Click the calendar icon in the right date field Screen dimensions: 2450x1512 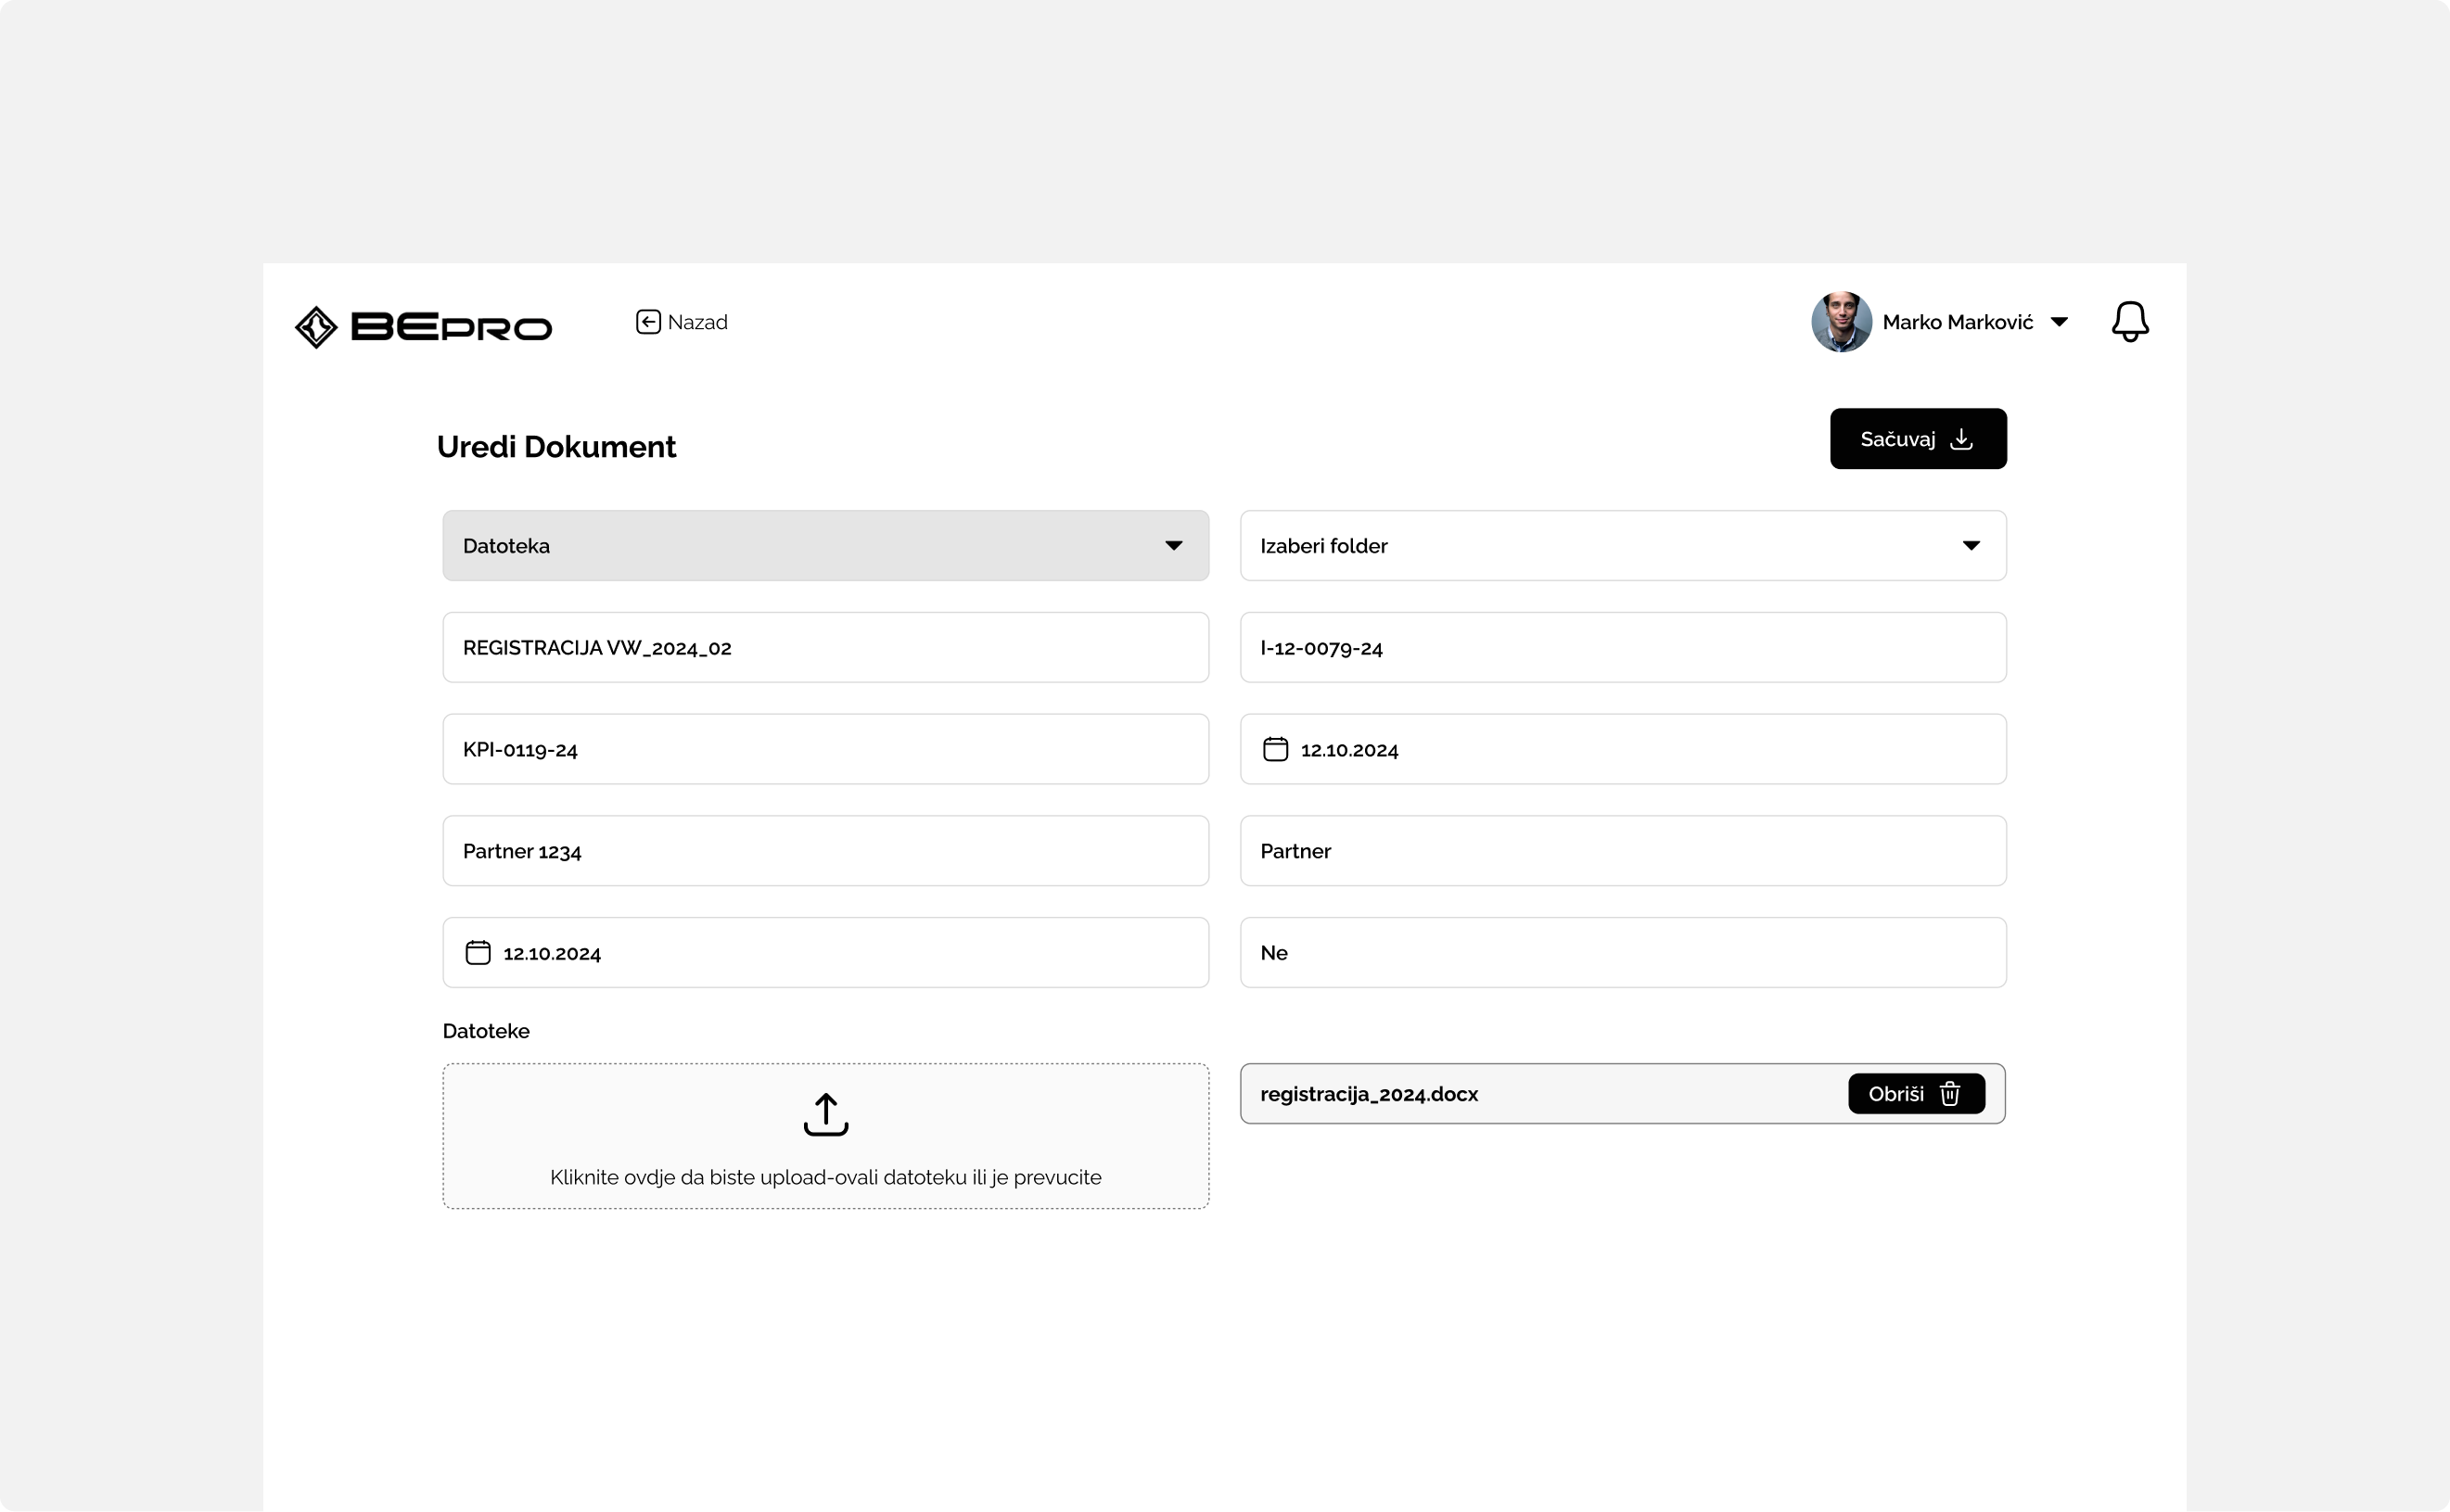pos(1275,750)
